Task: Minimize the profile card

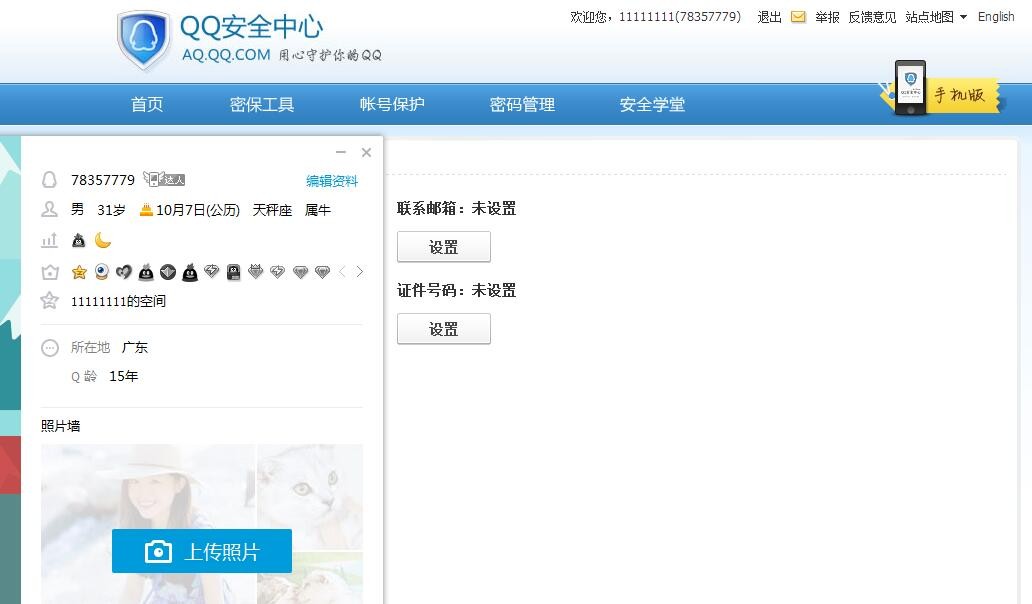Action: click(341, 152)
